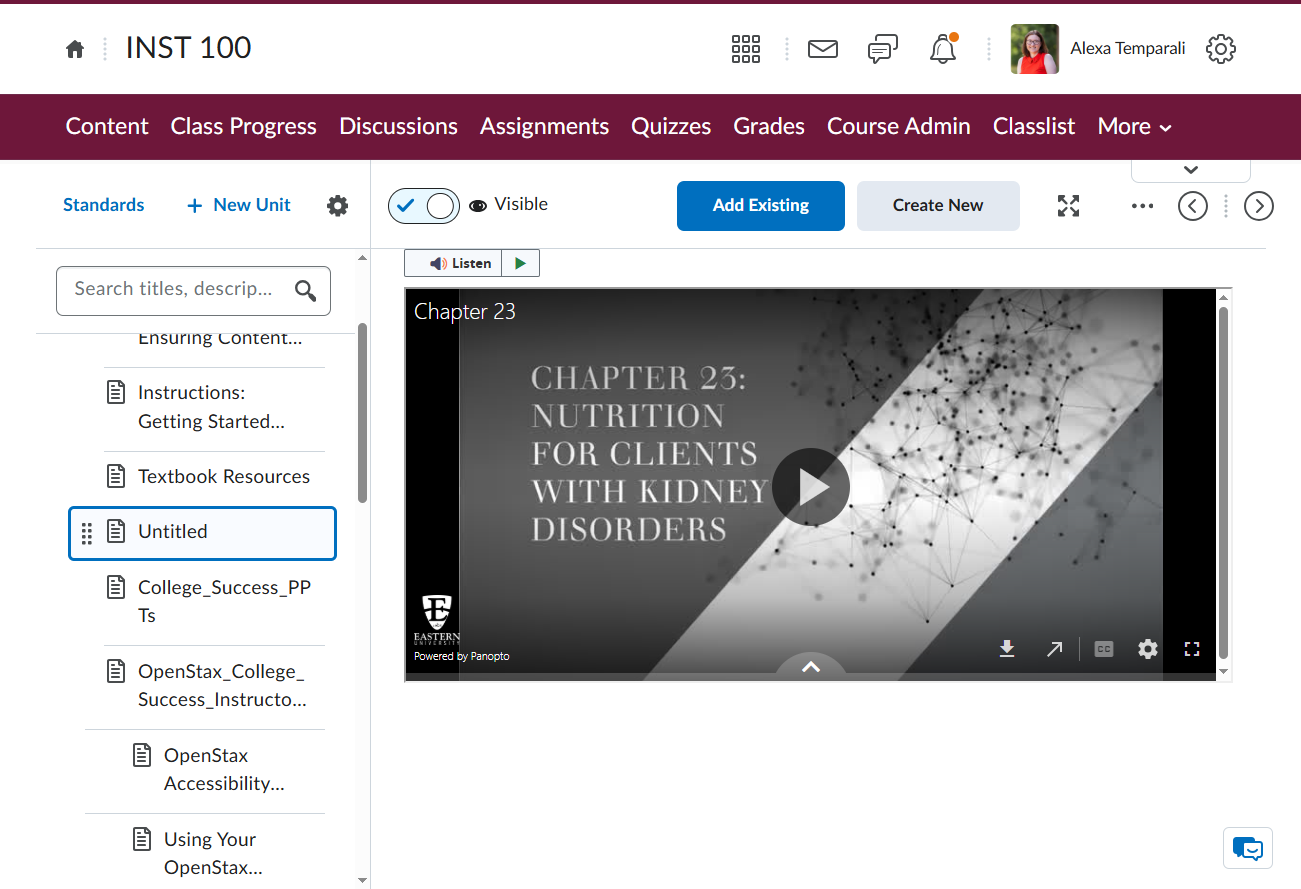The height and width of the screenshot is (889, 1301).
Task: Enter video fullscreen mode
Action: [1192, 649]
